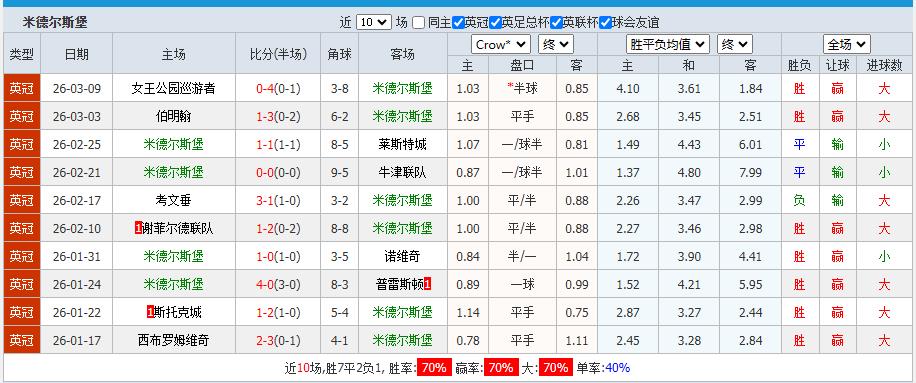Click the date 26-01-31
This screenshot has width=916, height=383.
tap(77, 256)
